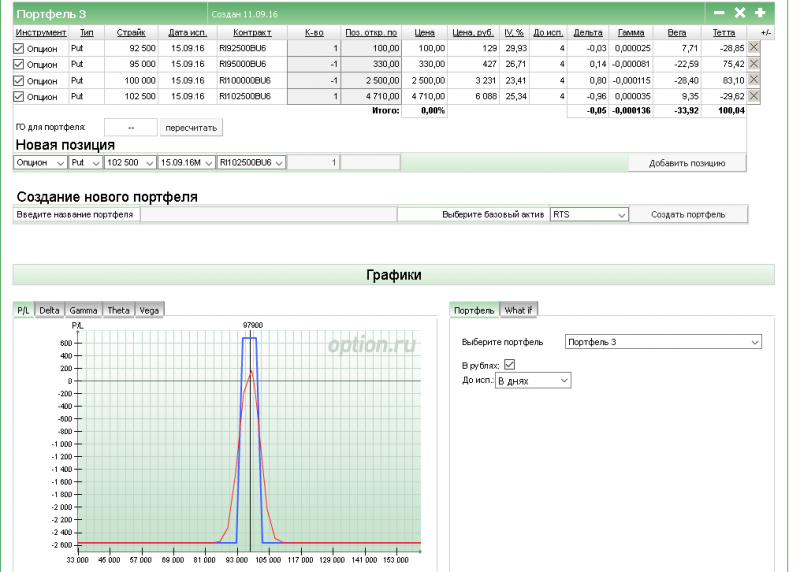Remove the 95 000 strike position
Screen dimensions: 800x572
754,64
